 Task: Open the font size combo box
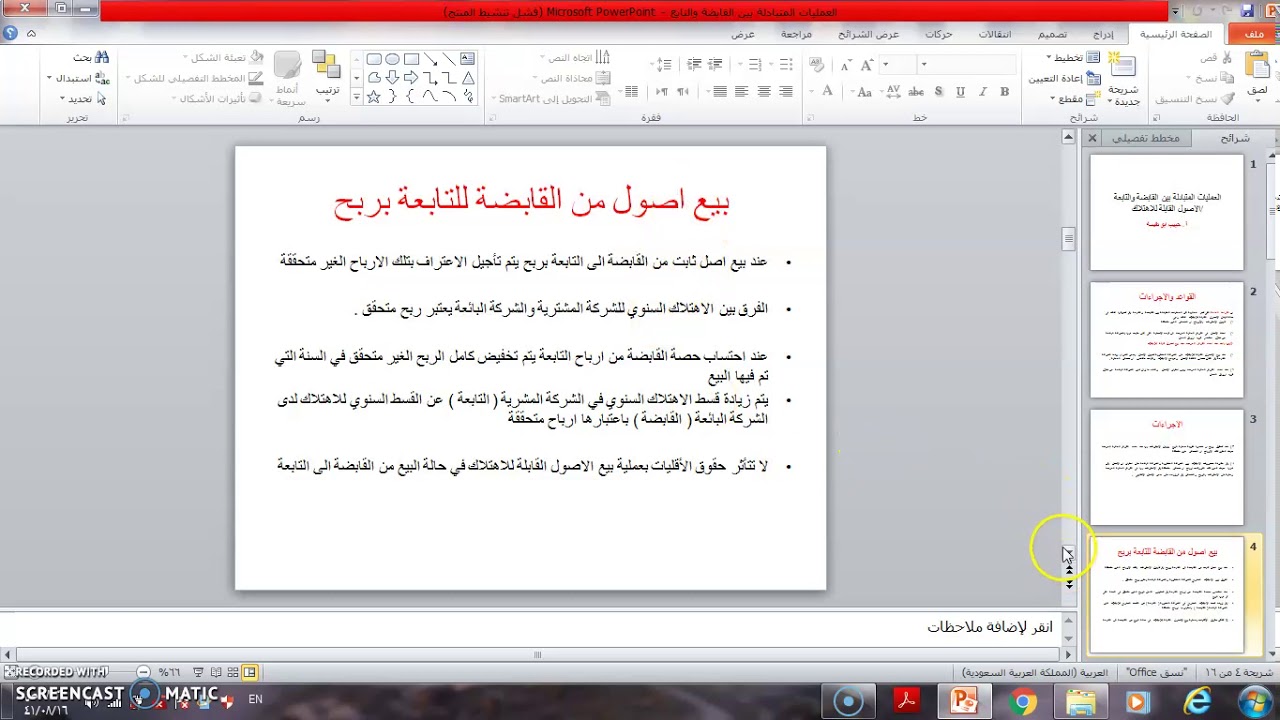pos(900,64)
